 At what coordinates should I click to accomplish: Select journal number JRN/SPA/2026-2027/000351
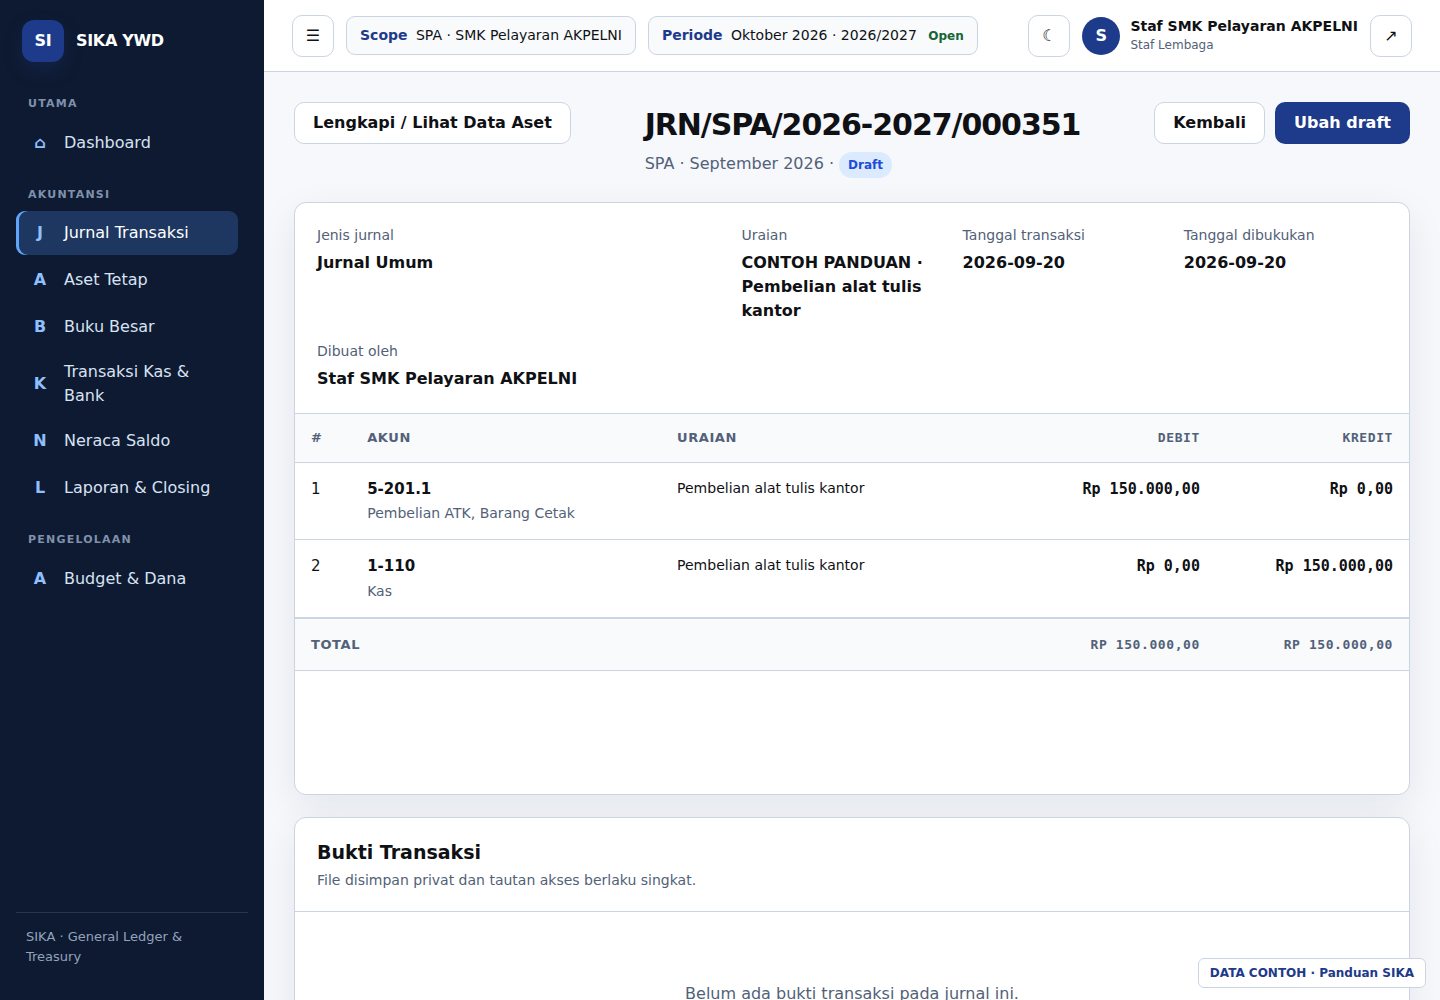pyautogui.click(x=862, y=125)
